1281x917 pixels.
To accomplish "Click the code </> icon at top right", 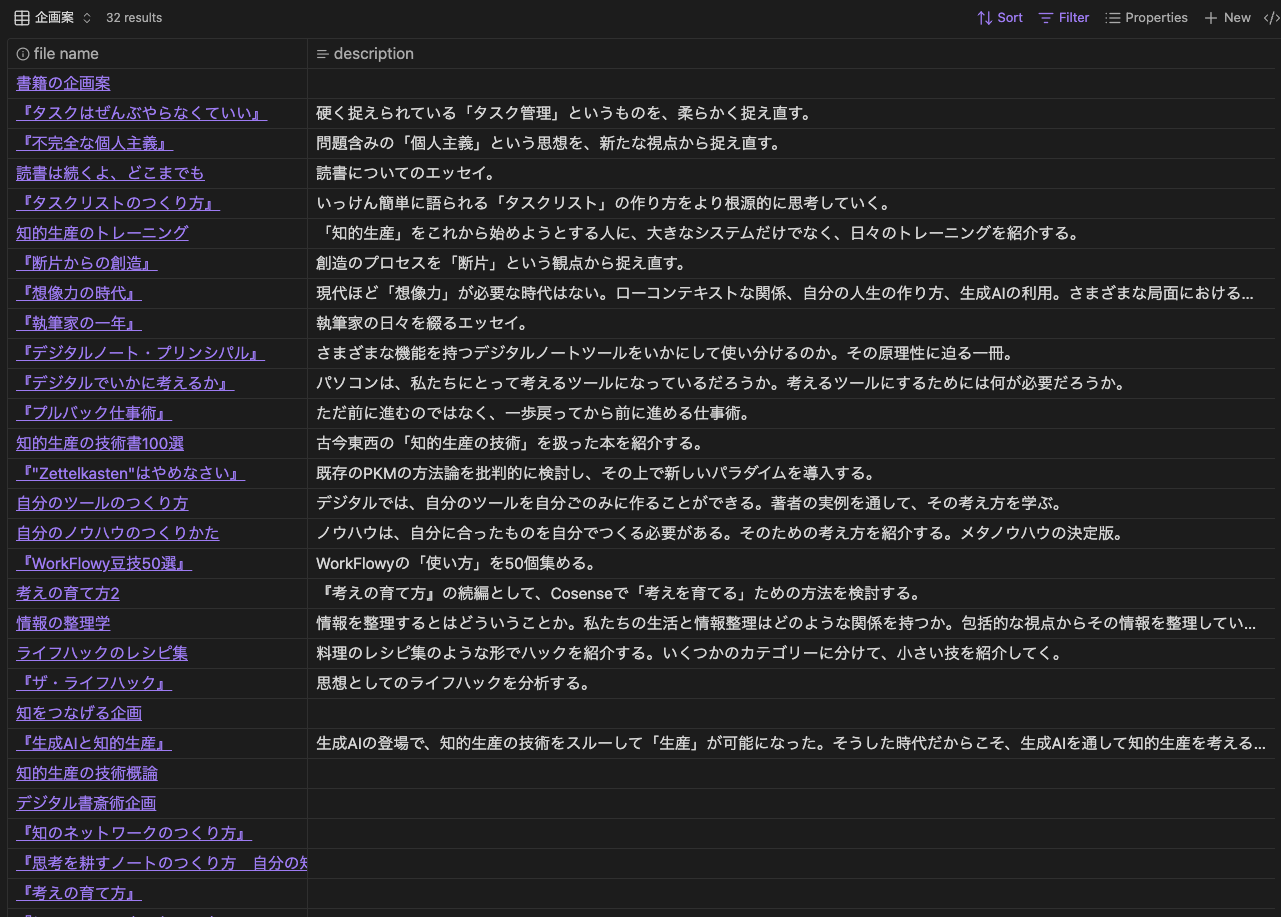I will (1273, 17).
